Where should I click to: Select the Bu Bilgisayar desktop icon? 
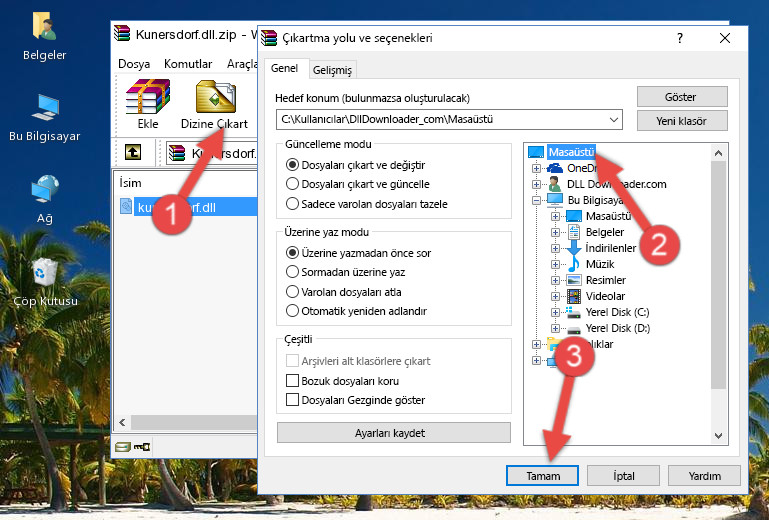point(44,118)
